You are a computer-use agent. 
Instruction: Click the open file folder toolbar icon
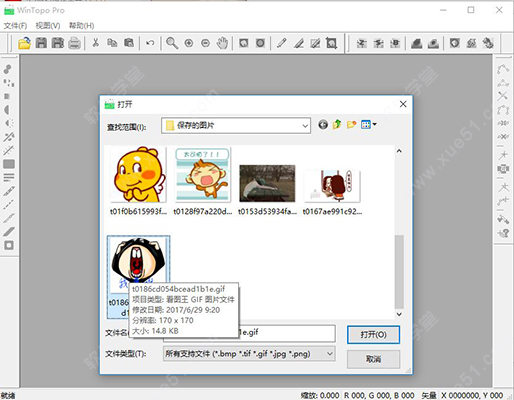(x=24, y=43)
